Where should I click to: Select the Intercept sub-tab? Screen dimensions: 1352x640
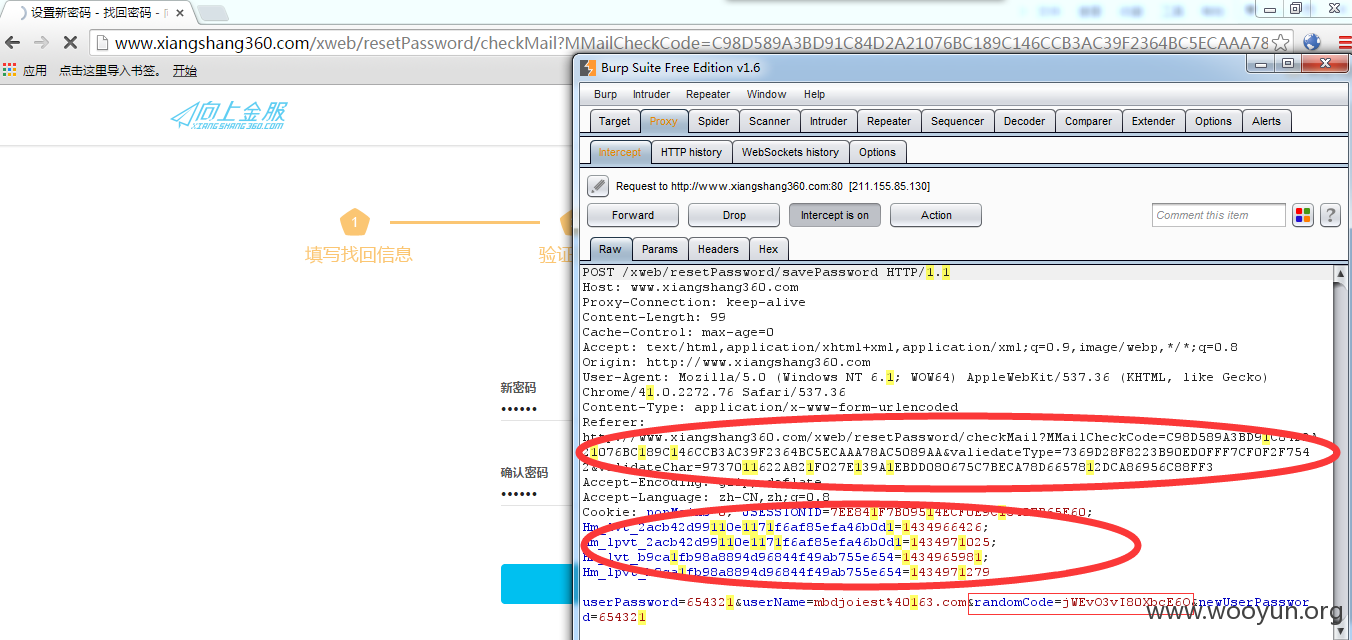619,152
